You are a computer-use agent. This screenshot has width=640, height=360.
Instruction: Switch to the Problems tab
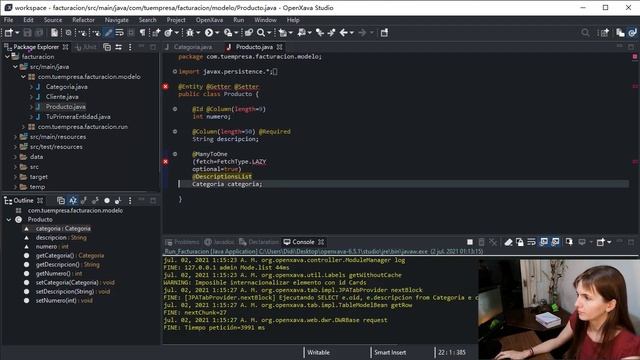click(182, 242)
